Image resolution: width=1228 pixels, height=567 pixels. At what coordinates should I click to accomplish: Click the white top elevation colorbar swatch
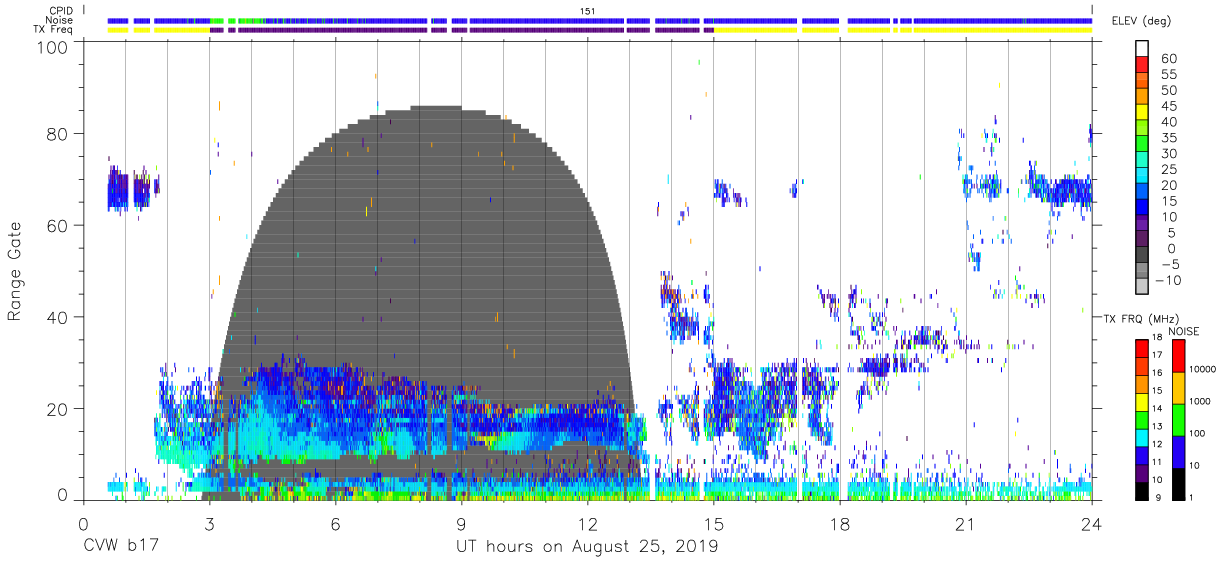1141,49
